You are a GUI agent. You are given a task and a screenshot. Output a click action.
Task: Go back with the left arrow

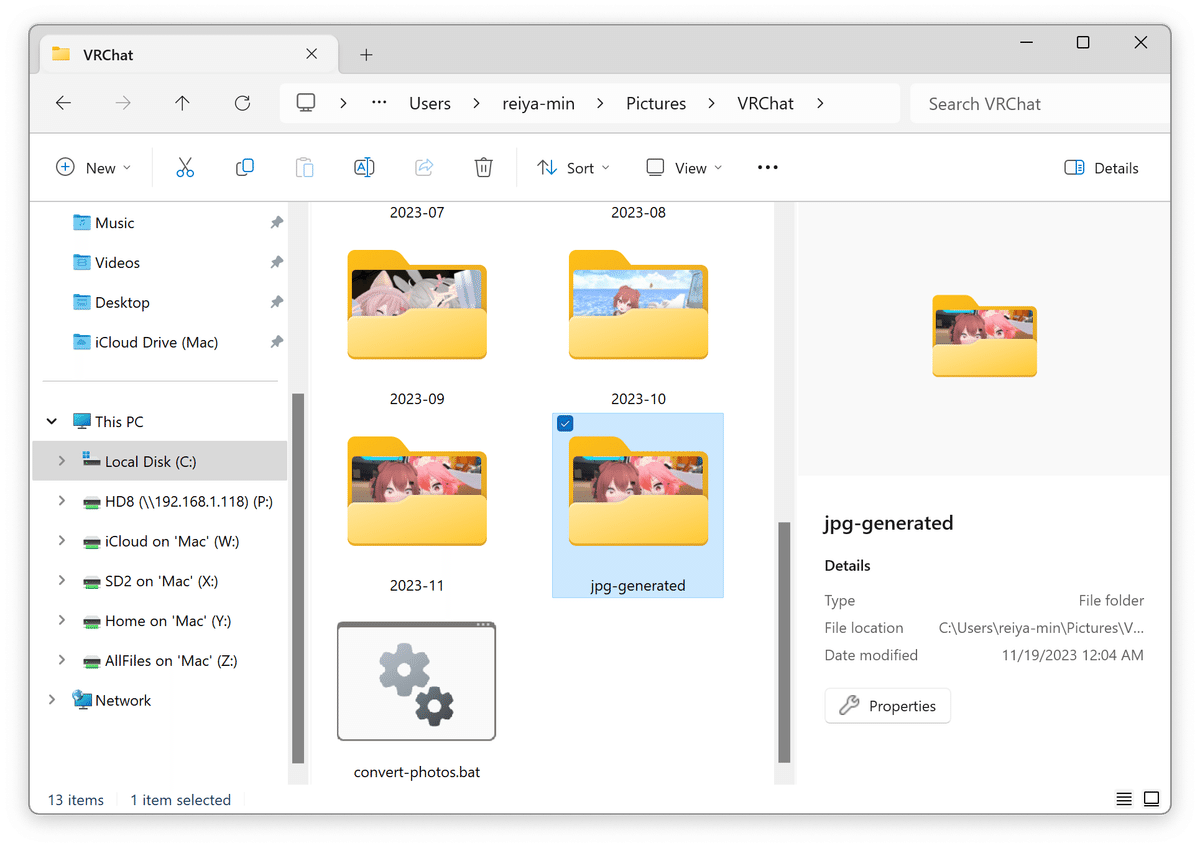click(x=63, y=103)
